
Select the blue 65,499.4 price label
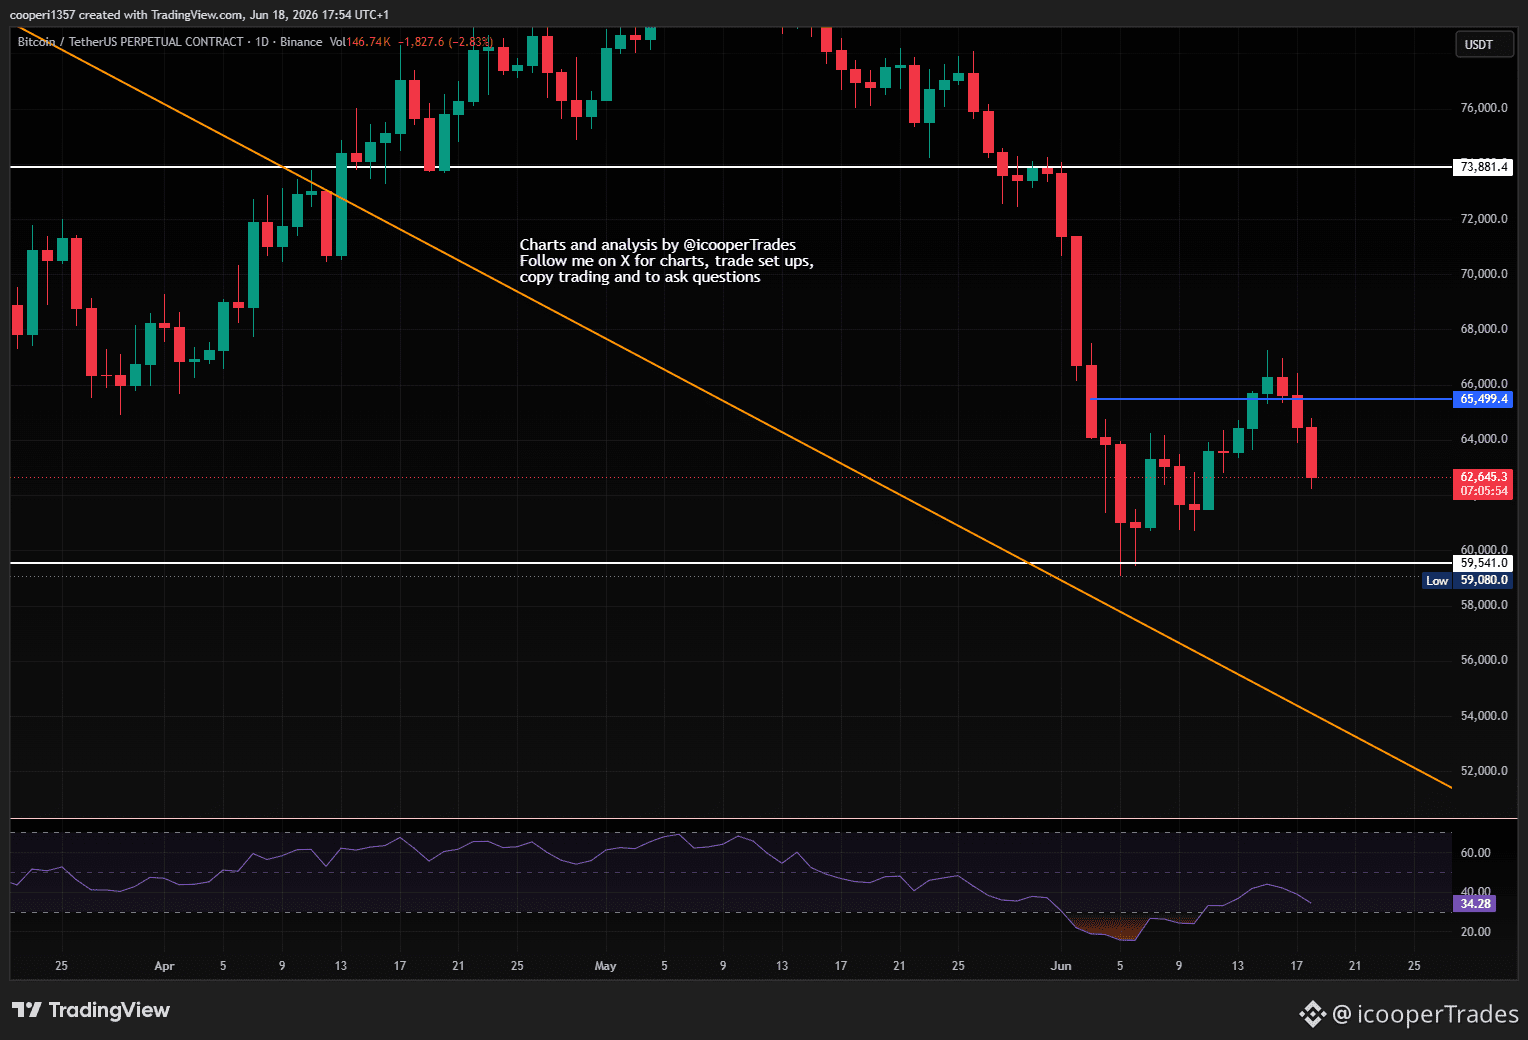1482,399
